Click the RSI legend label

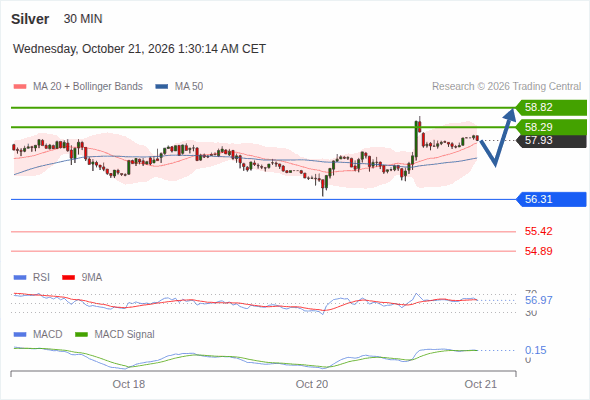[41, 278]
